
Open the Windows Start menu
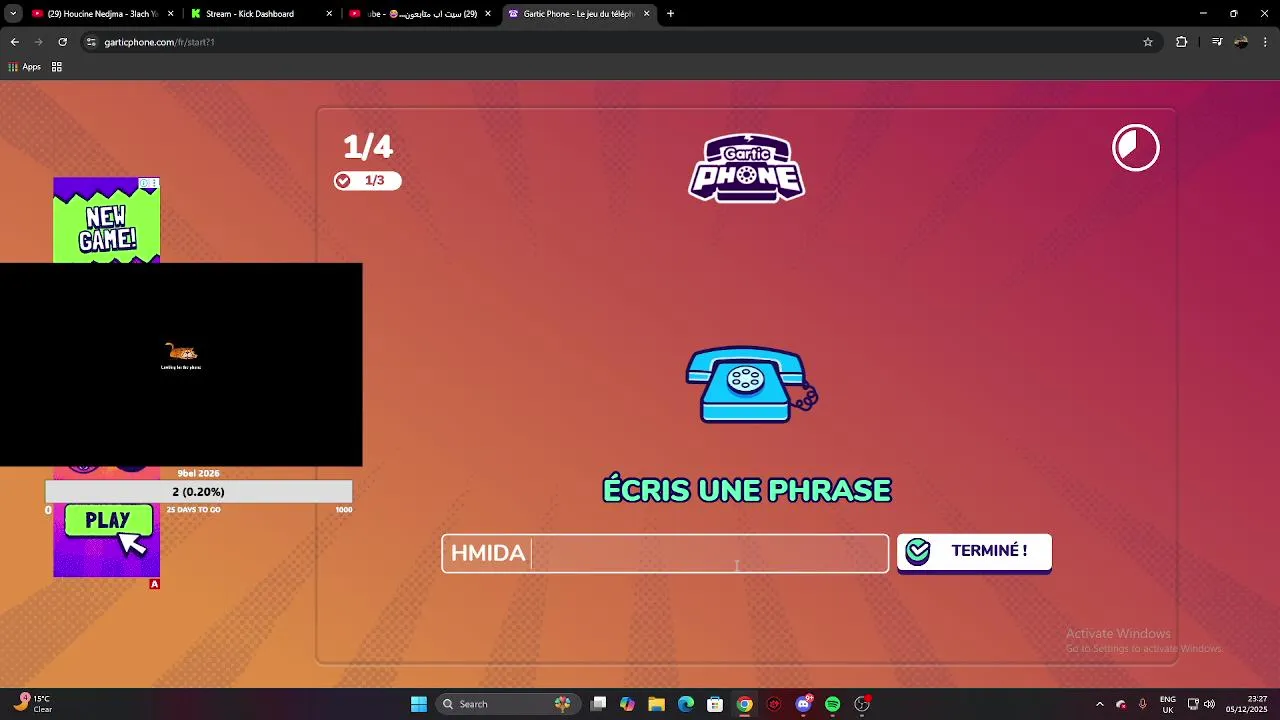pos(419,704)
